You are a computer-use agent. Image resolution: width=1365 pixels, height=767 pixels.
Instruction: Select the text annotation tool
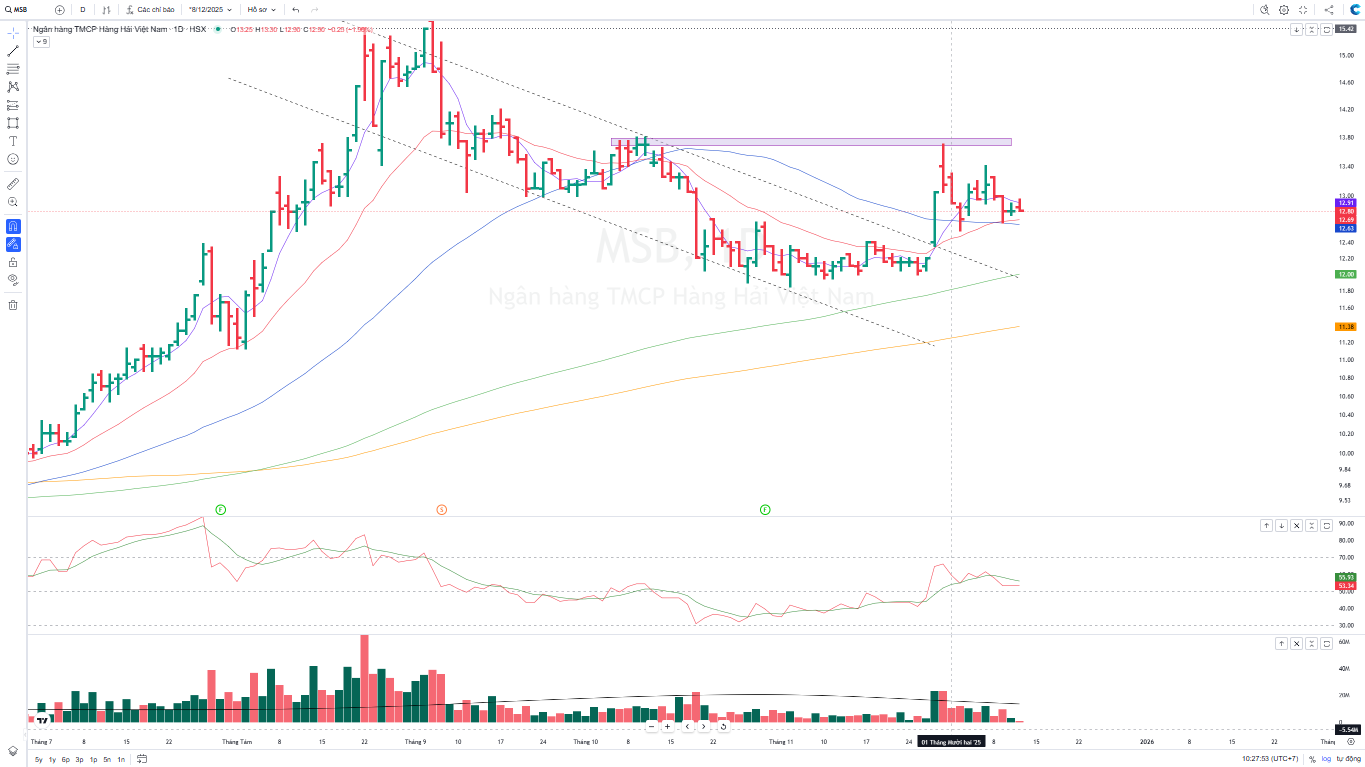[13, 141]
